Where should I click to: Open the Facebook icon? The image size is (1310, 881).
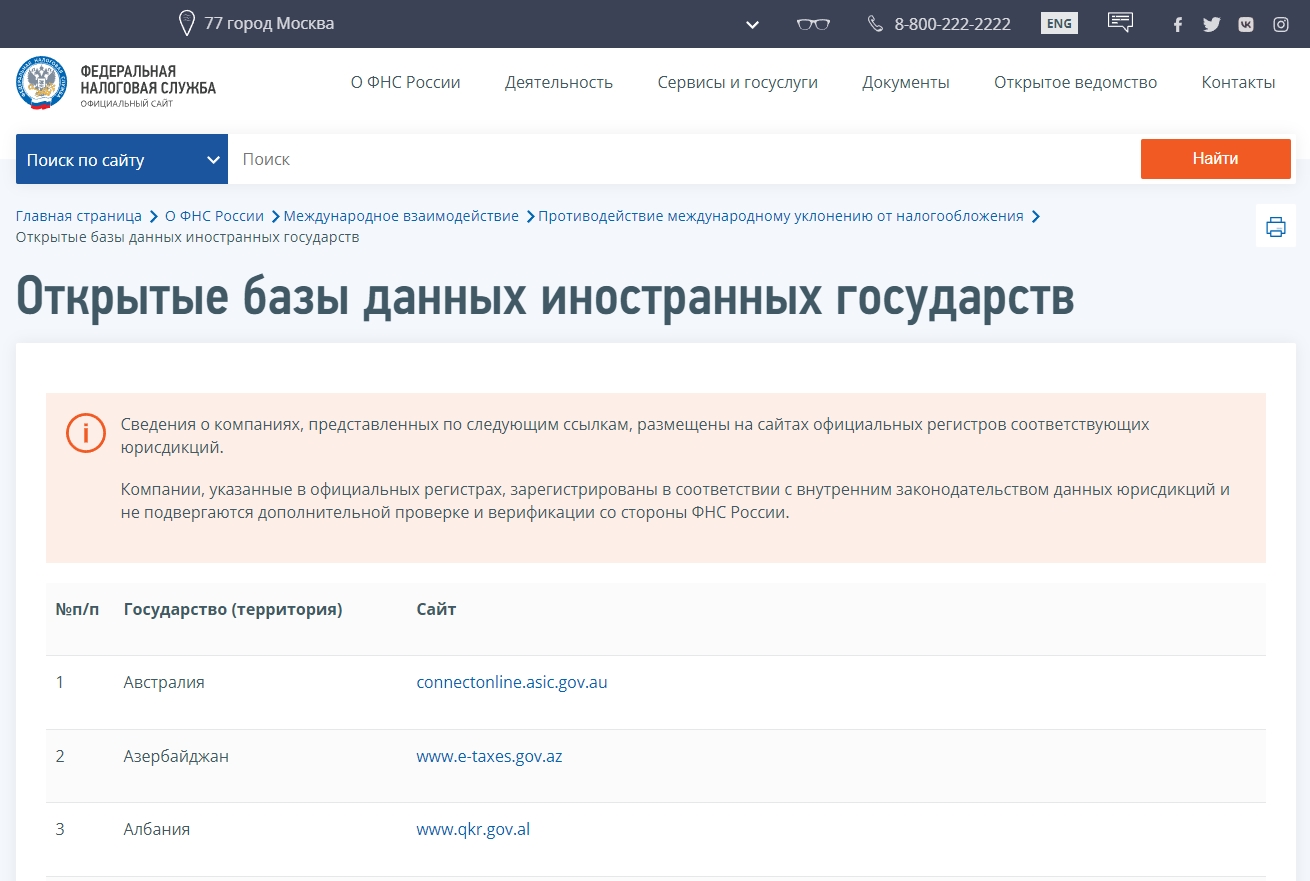(x=1178, y=24)
